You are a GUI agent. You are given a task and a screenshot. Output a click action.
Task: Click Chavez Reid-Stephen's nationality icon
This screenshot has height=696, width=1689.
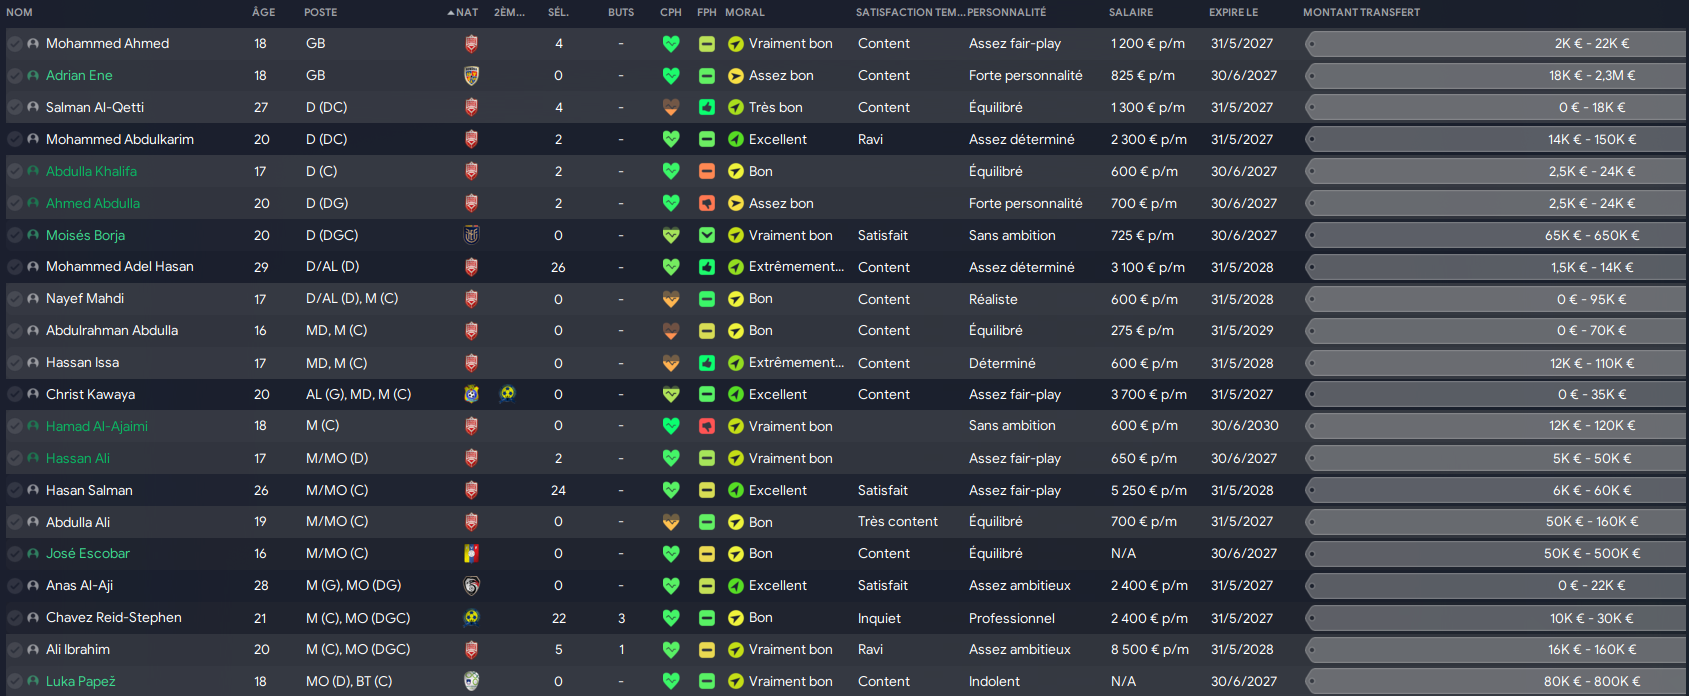pos(471,617)
